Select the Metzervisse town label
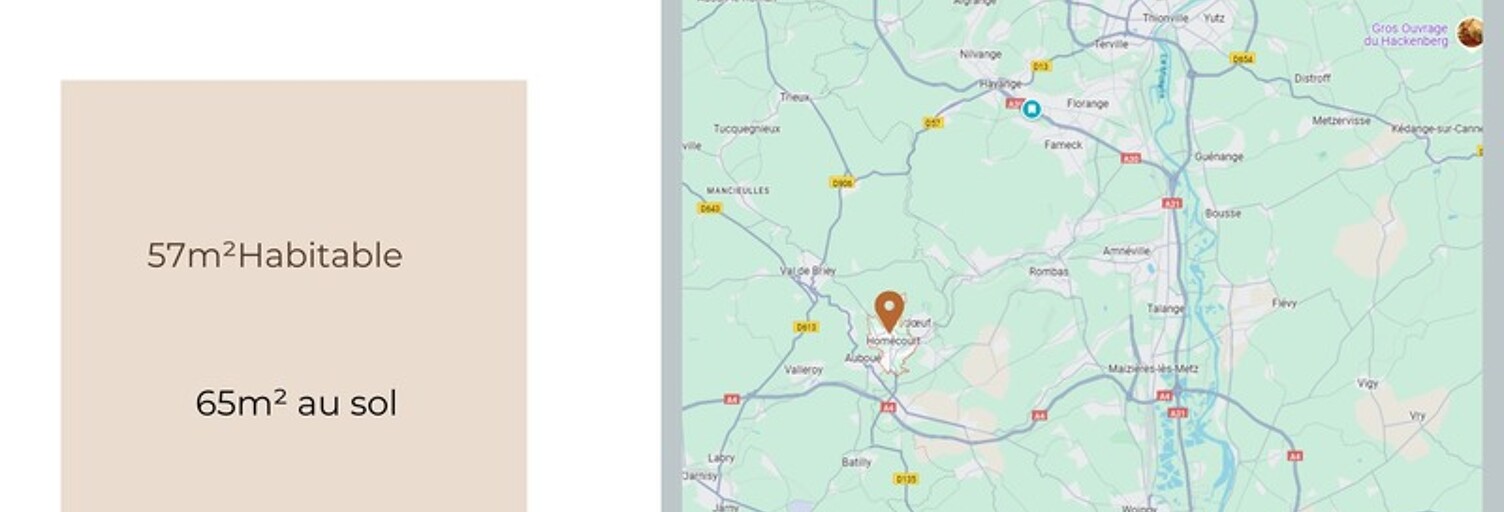The image size is (1504, 512). (x=1341, y=120)
